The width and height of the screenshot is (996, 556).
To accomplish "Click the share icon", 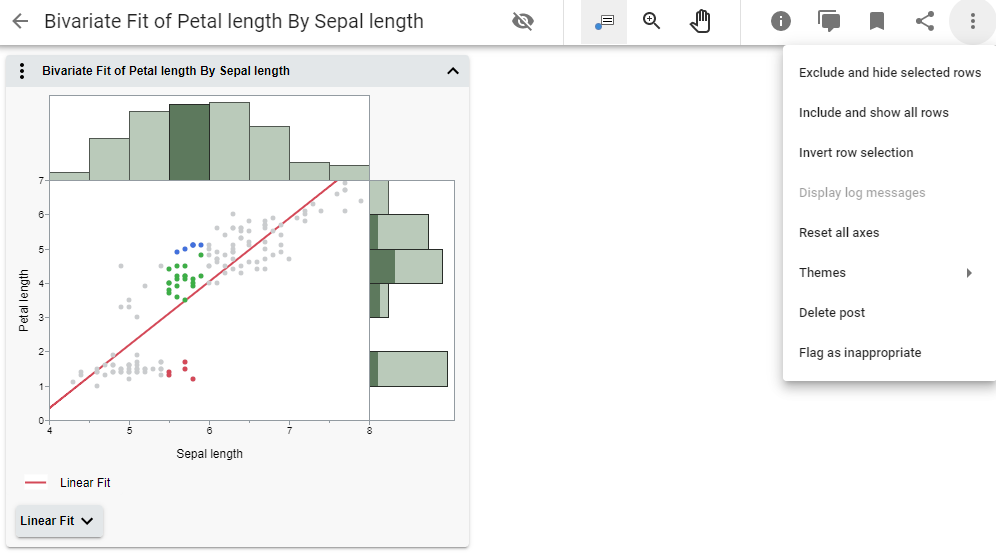I will pos(925,21).
